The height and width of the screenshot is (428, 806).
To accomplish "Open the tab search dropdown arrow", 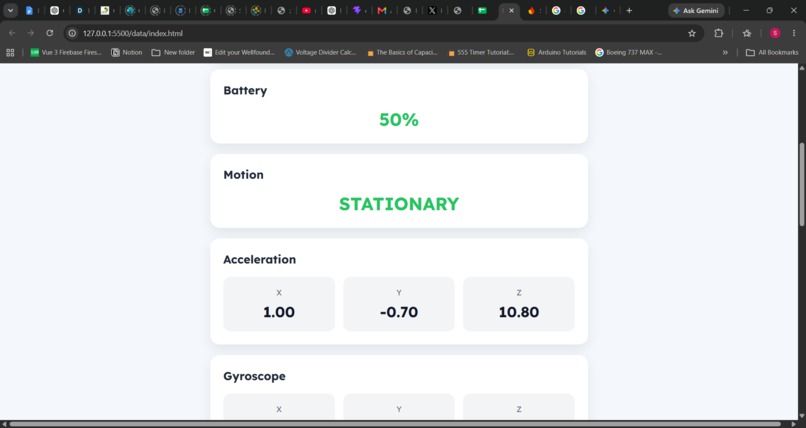I will coord(10,10).
